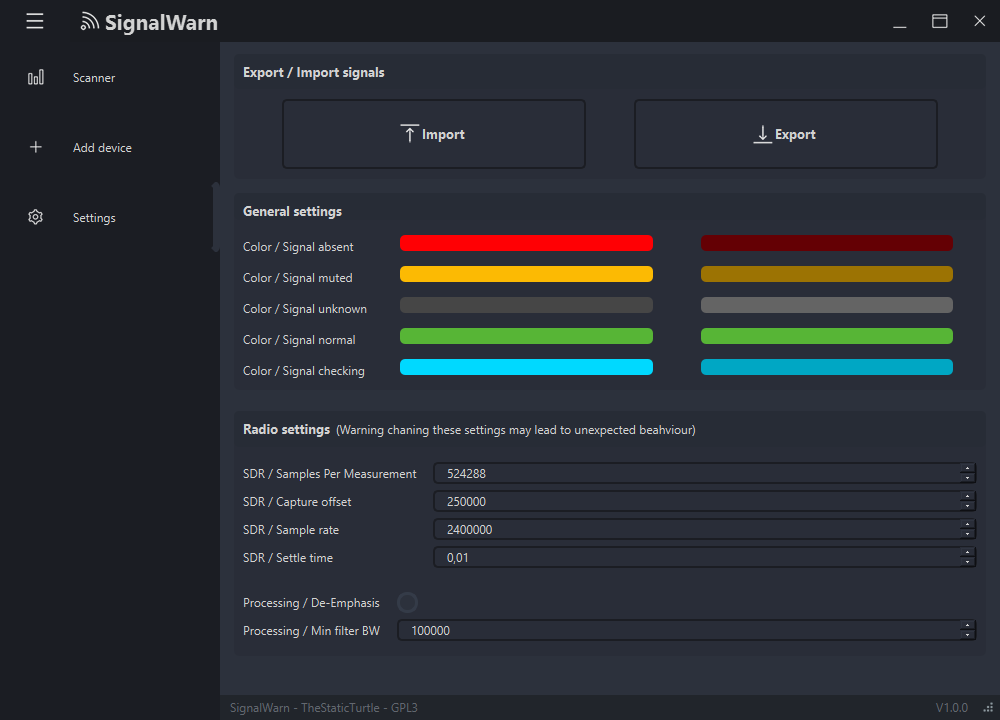
Task: Click the Export signals button
Action: pos(785,133)
